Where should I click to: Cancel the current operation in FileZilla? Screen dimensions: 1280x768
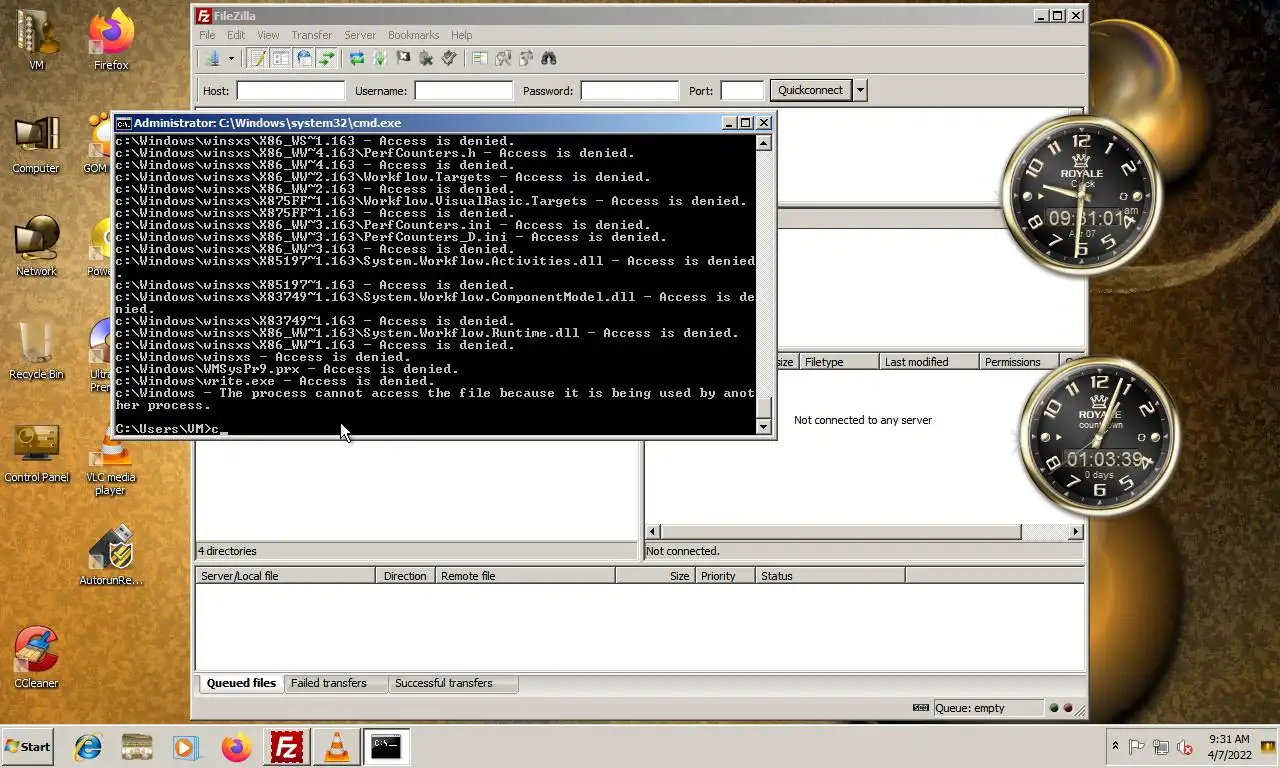click(403, 58)
